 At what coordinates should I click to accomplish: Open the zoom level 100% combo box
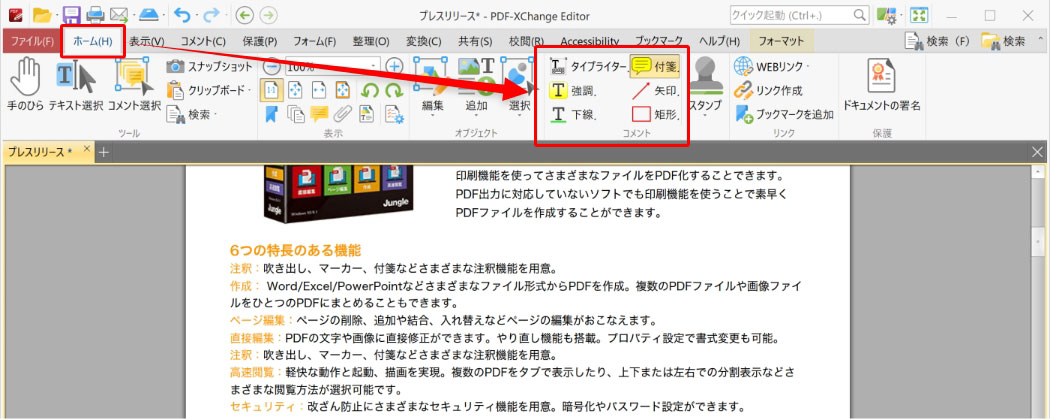332,66
